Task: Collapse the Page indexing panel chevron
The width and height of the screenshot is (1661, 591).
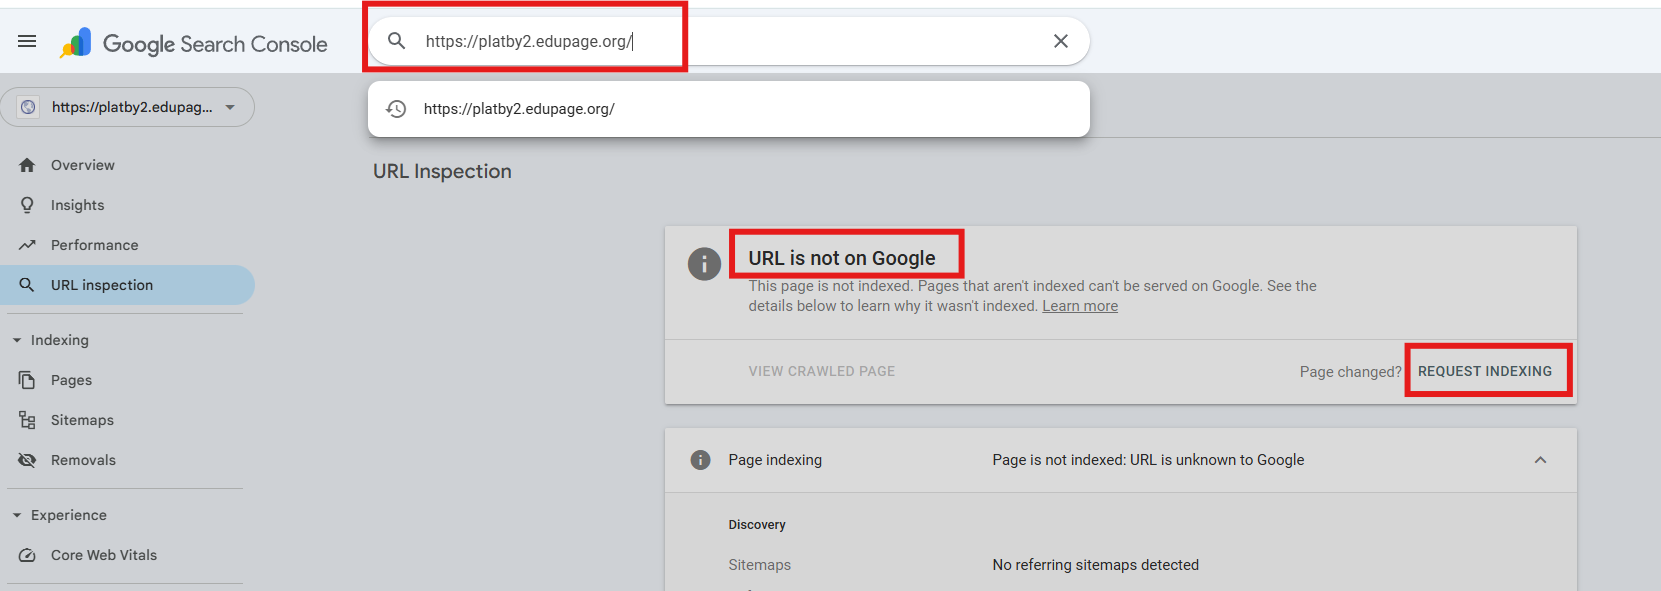Action: (x=1540, y=460)
